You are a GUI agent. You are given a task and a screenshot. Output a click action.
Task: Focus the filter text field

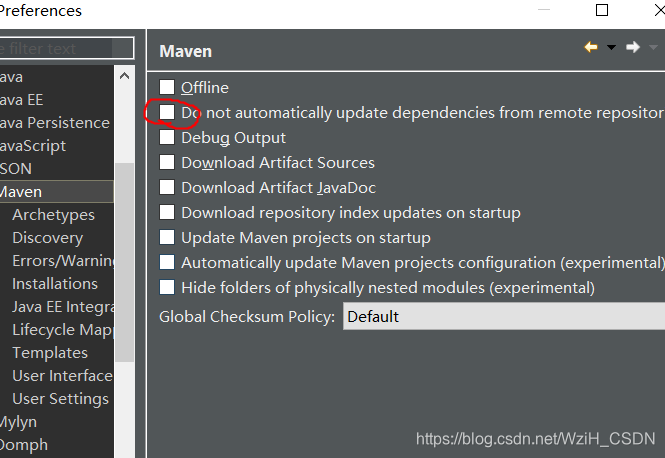[66, 48]
